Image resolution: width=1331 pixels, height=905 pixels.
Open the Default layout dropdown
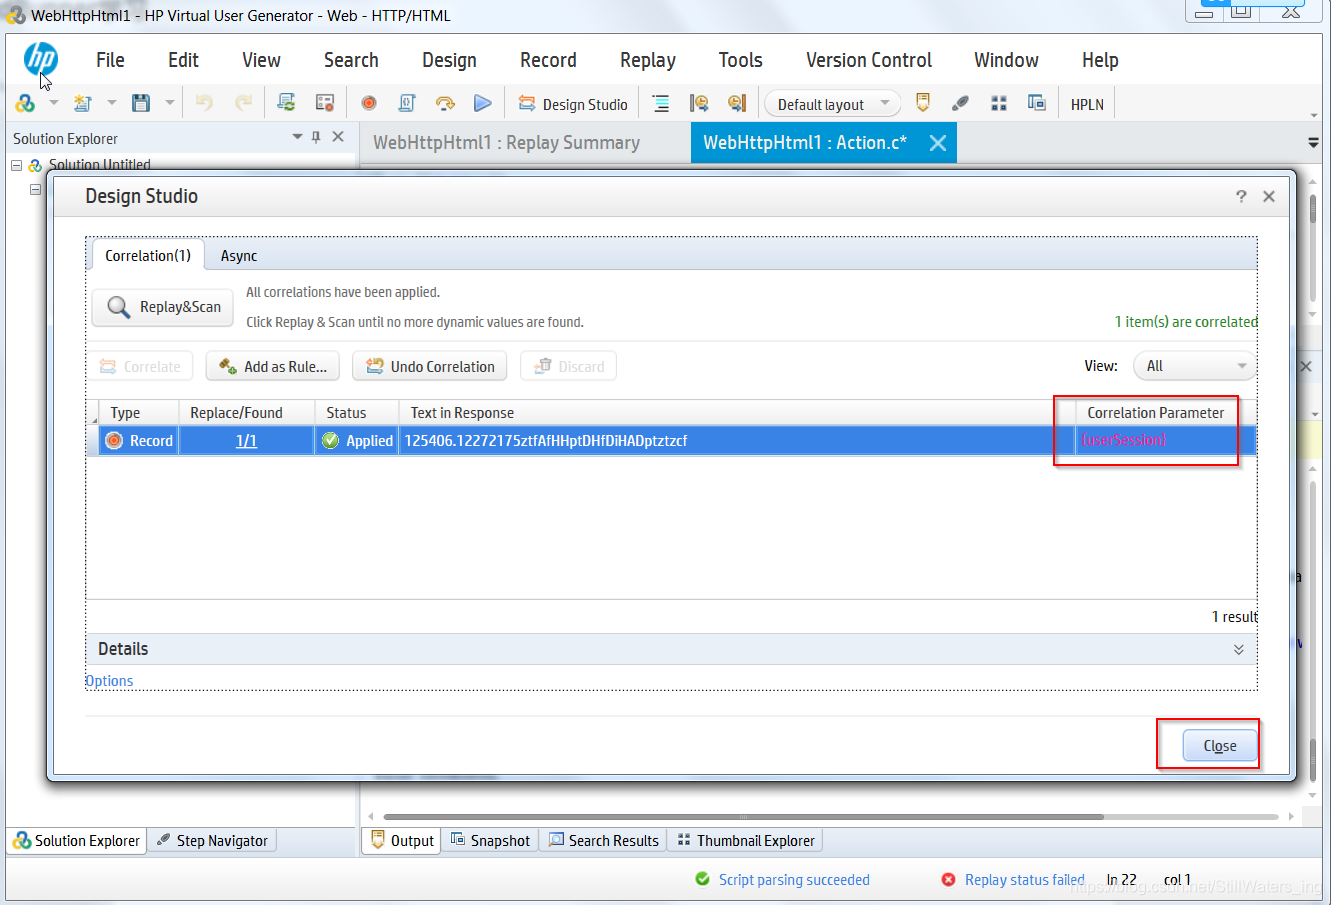pyautogui.click(x=833, y=104)
